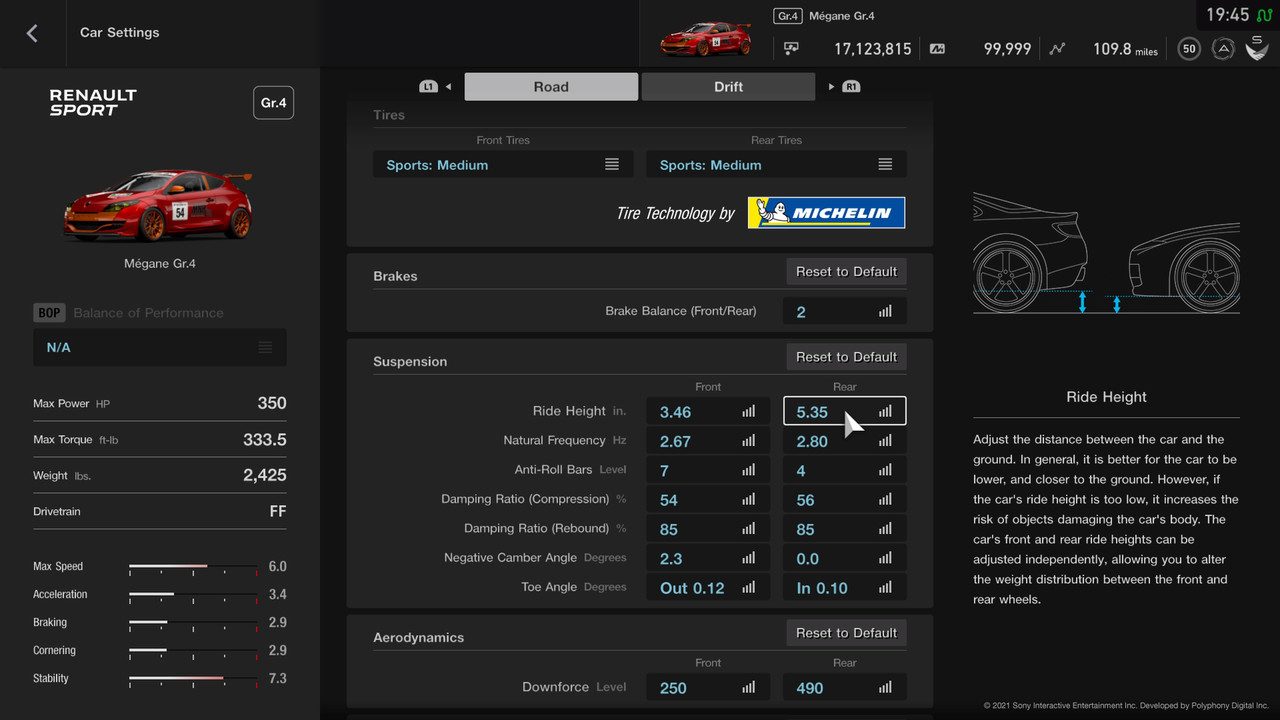Image resolution: width=1280 pixels, height=720 pixels.
Task: Open the Balance of Performance N/A dropdown
Action: pos(160,347)
